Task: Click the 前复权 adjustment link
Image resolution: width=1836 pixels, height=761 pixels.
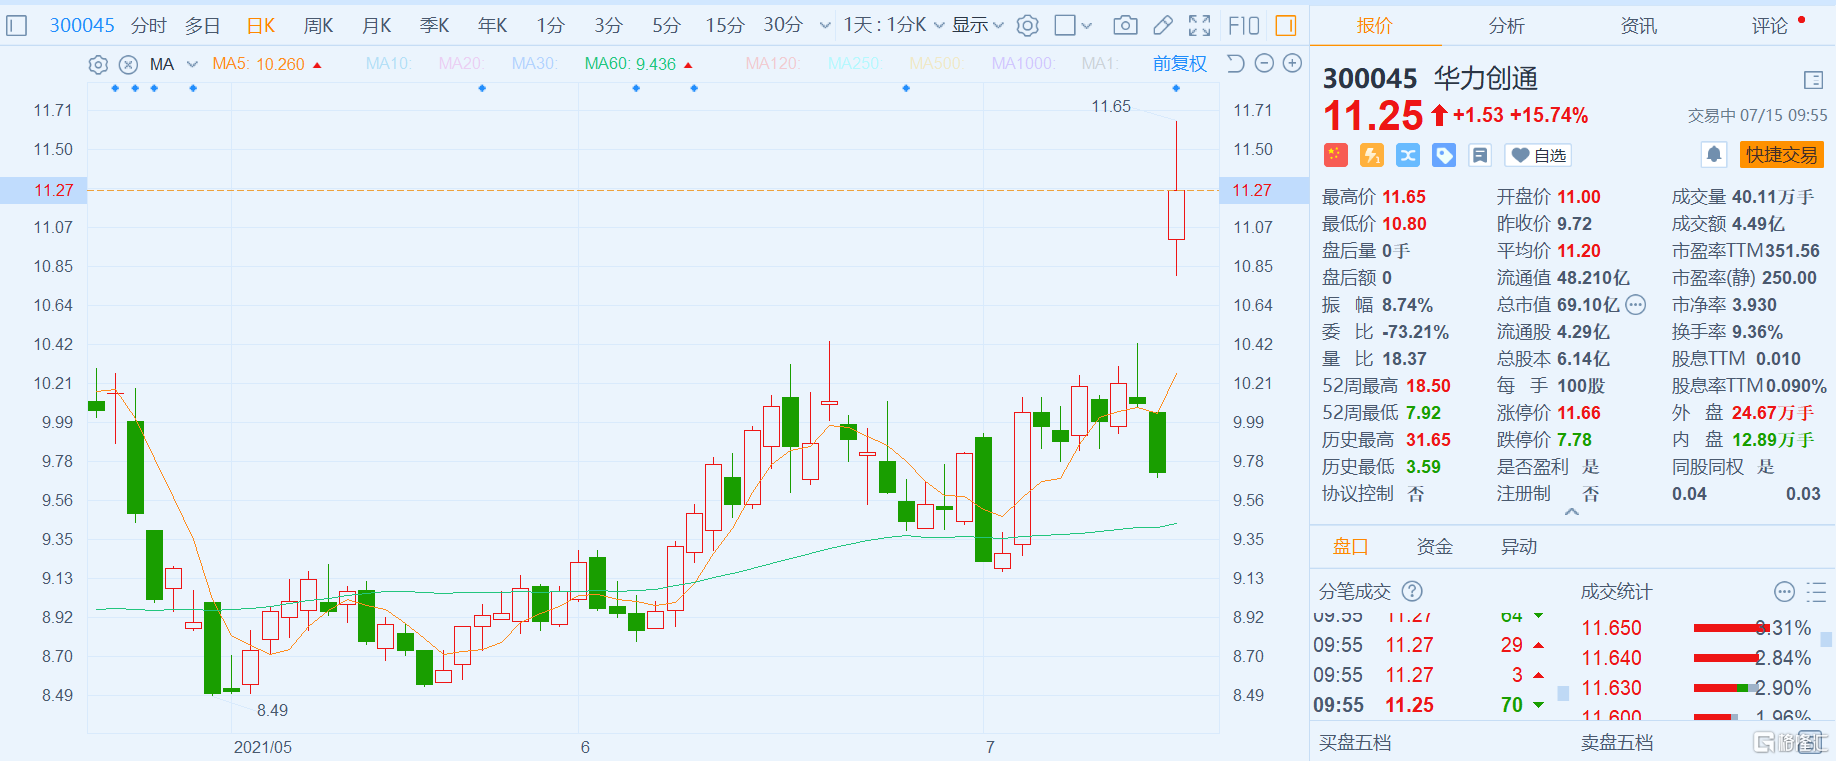Action: click(1180, 64)
